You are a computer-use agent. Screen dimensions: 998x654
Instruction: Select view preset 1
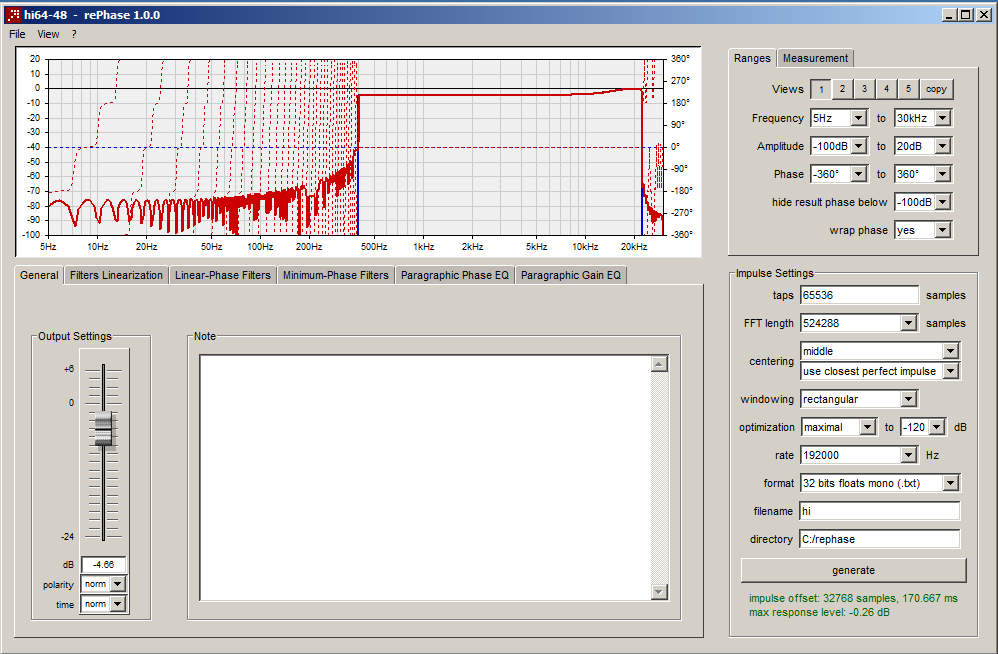tap(820, 89)
